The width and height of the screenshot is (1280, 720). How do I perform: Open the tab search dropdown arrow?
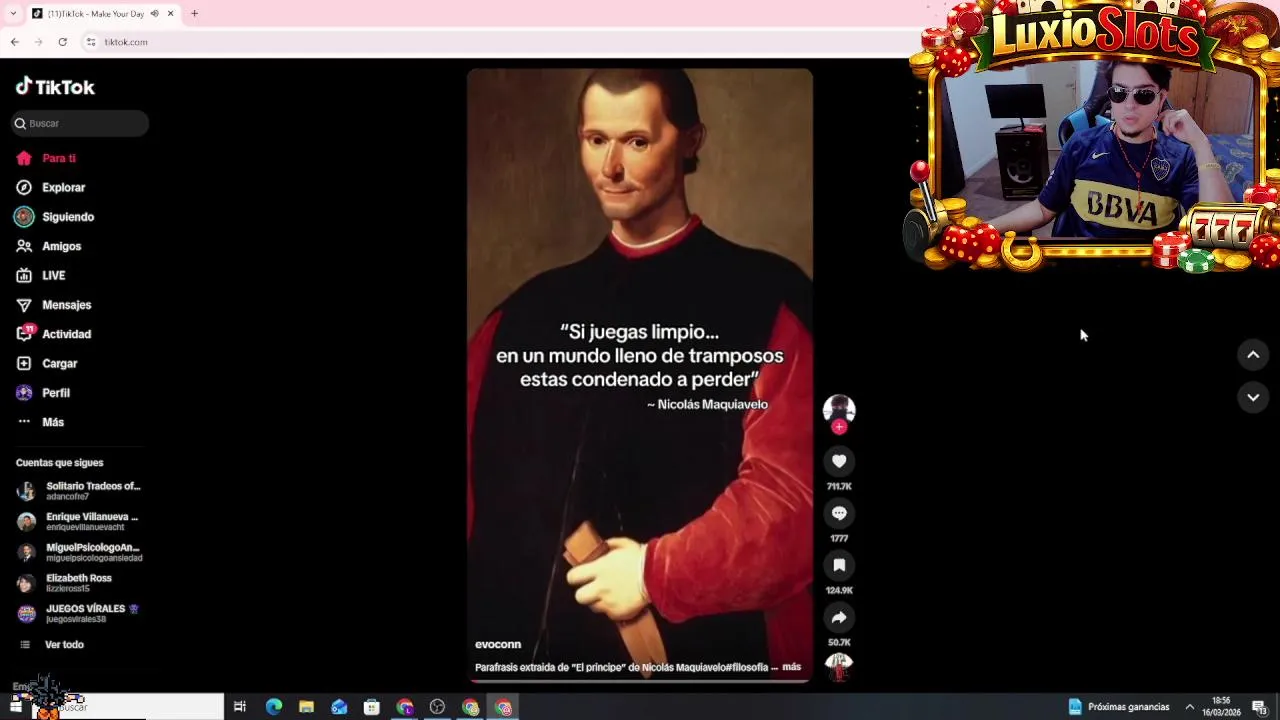[12, 14]
